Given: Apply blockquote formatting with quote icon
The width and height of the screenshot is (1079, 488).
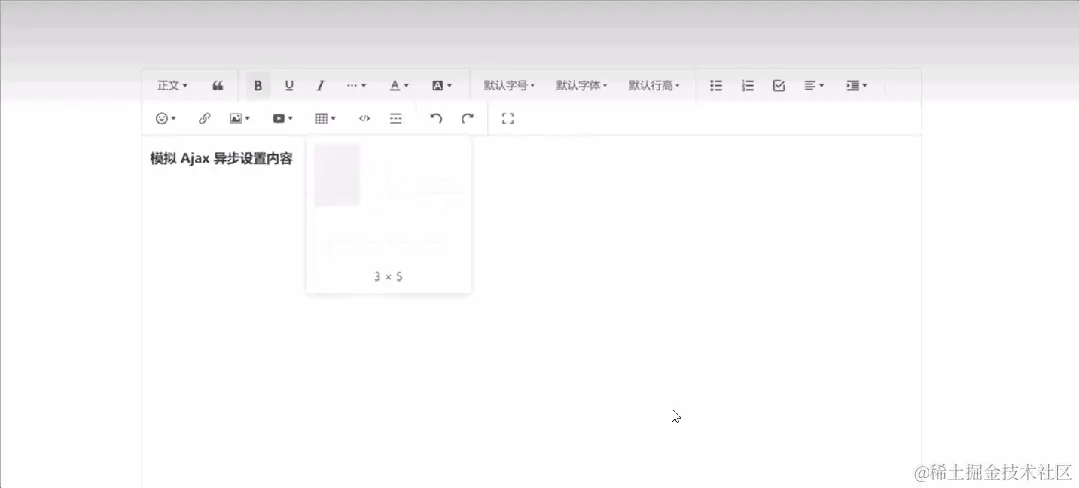Looking at the screenshot, I should [x=217, y=85].
